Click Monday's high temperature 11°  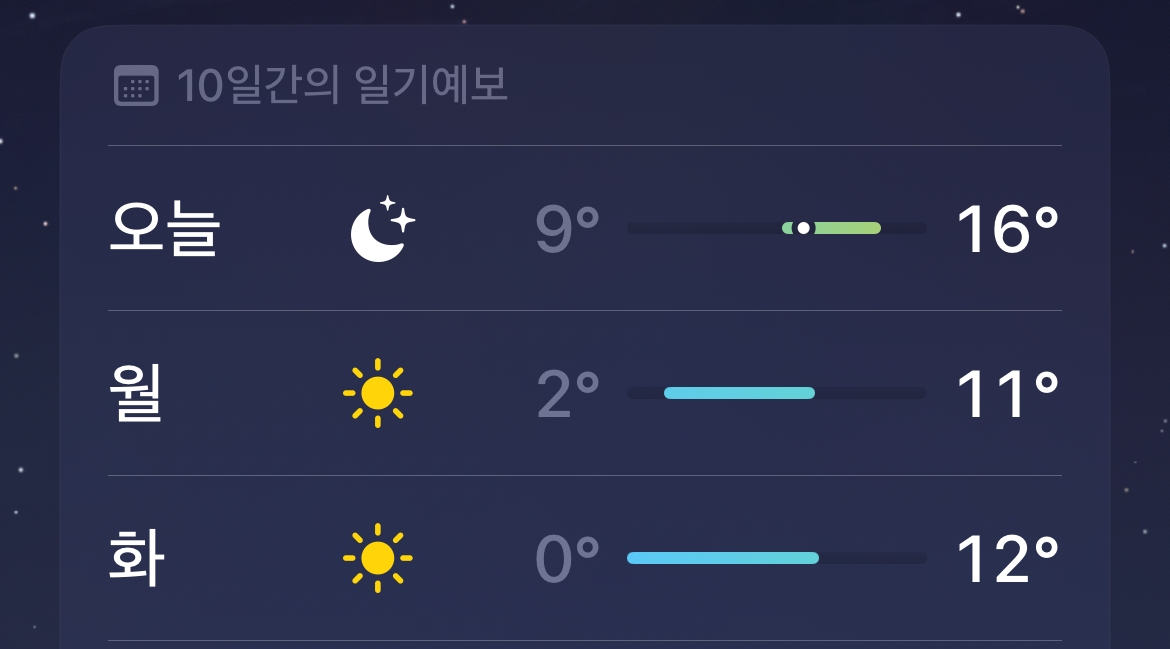coord(1007,394)
